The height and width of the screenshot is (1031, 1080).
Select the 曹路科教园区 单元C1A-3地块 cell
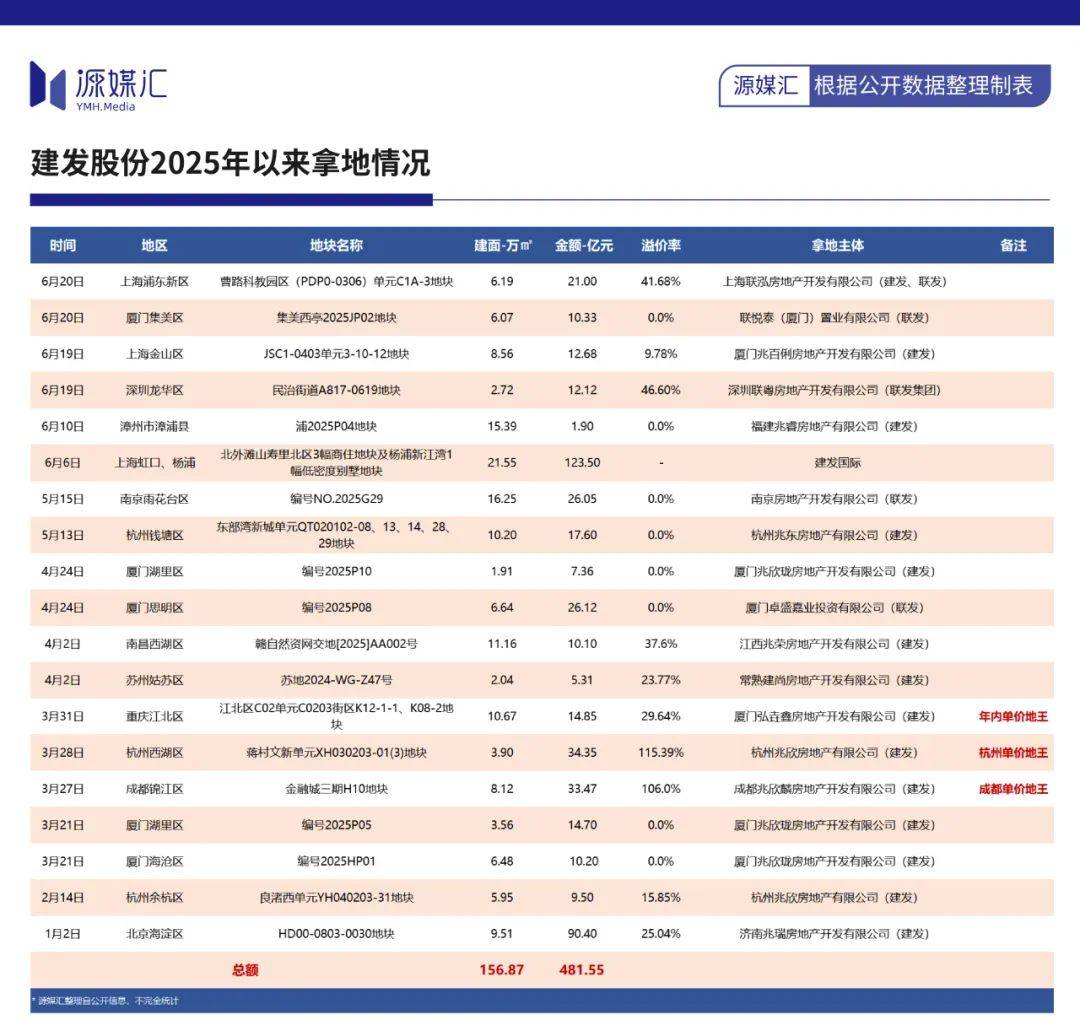336,282
